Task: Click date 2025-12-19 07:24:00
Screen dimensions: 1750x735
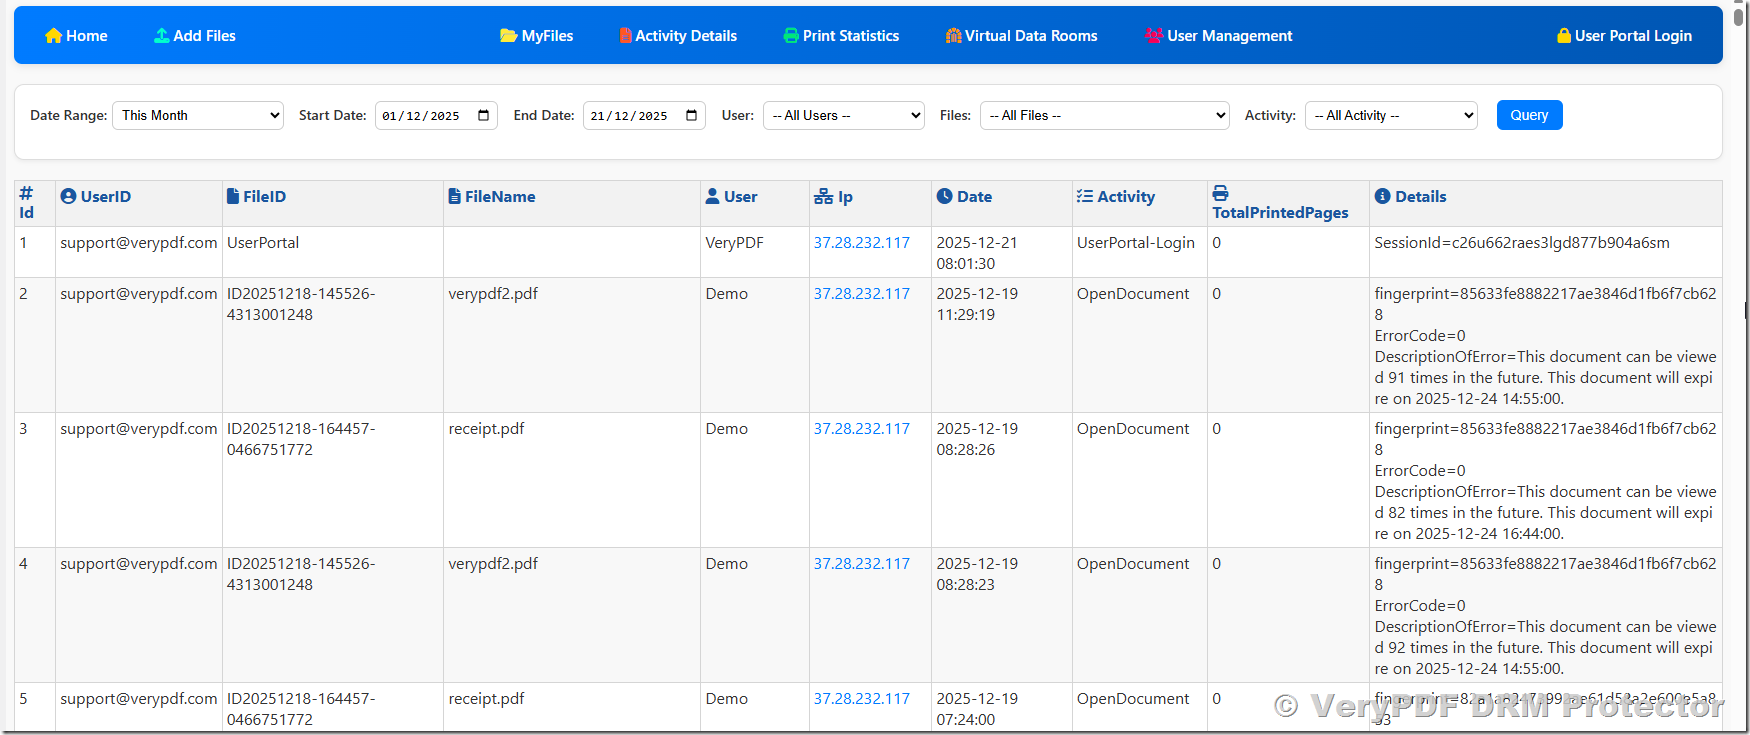Action: click(x=977, y=709)
